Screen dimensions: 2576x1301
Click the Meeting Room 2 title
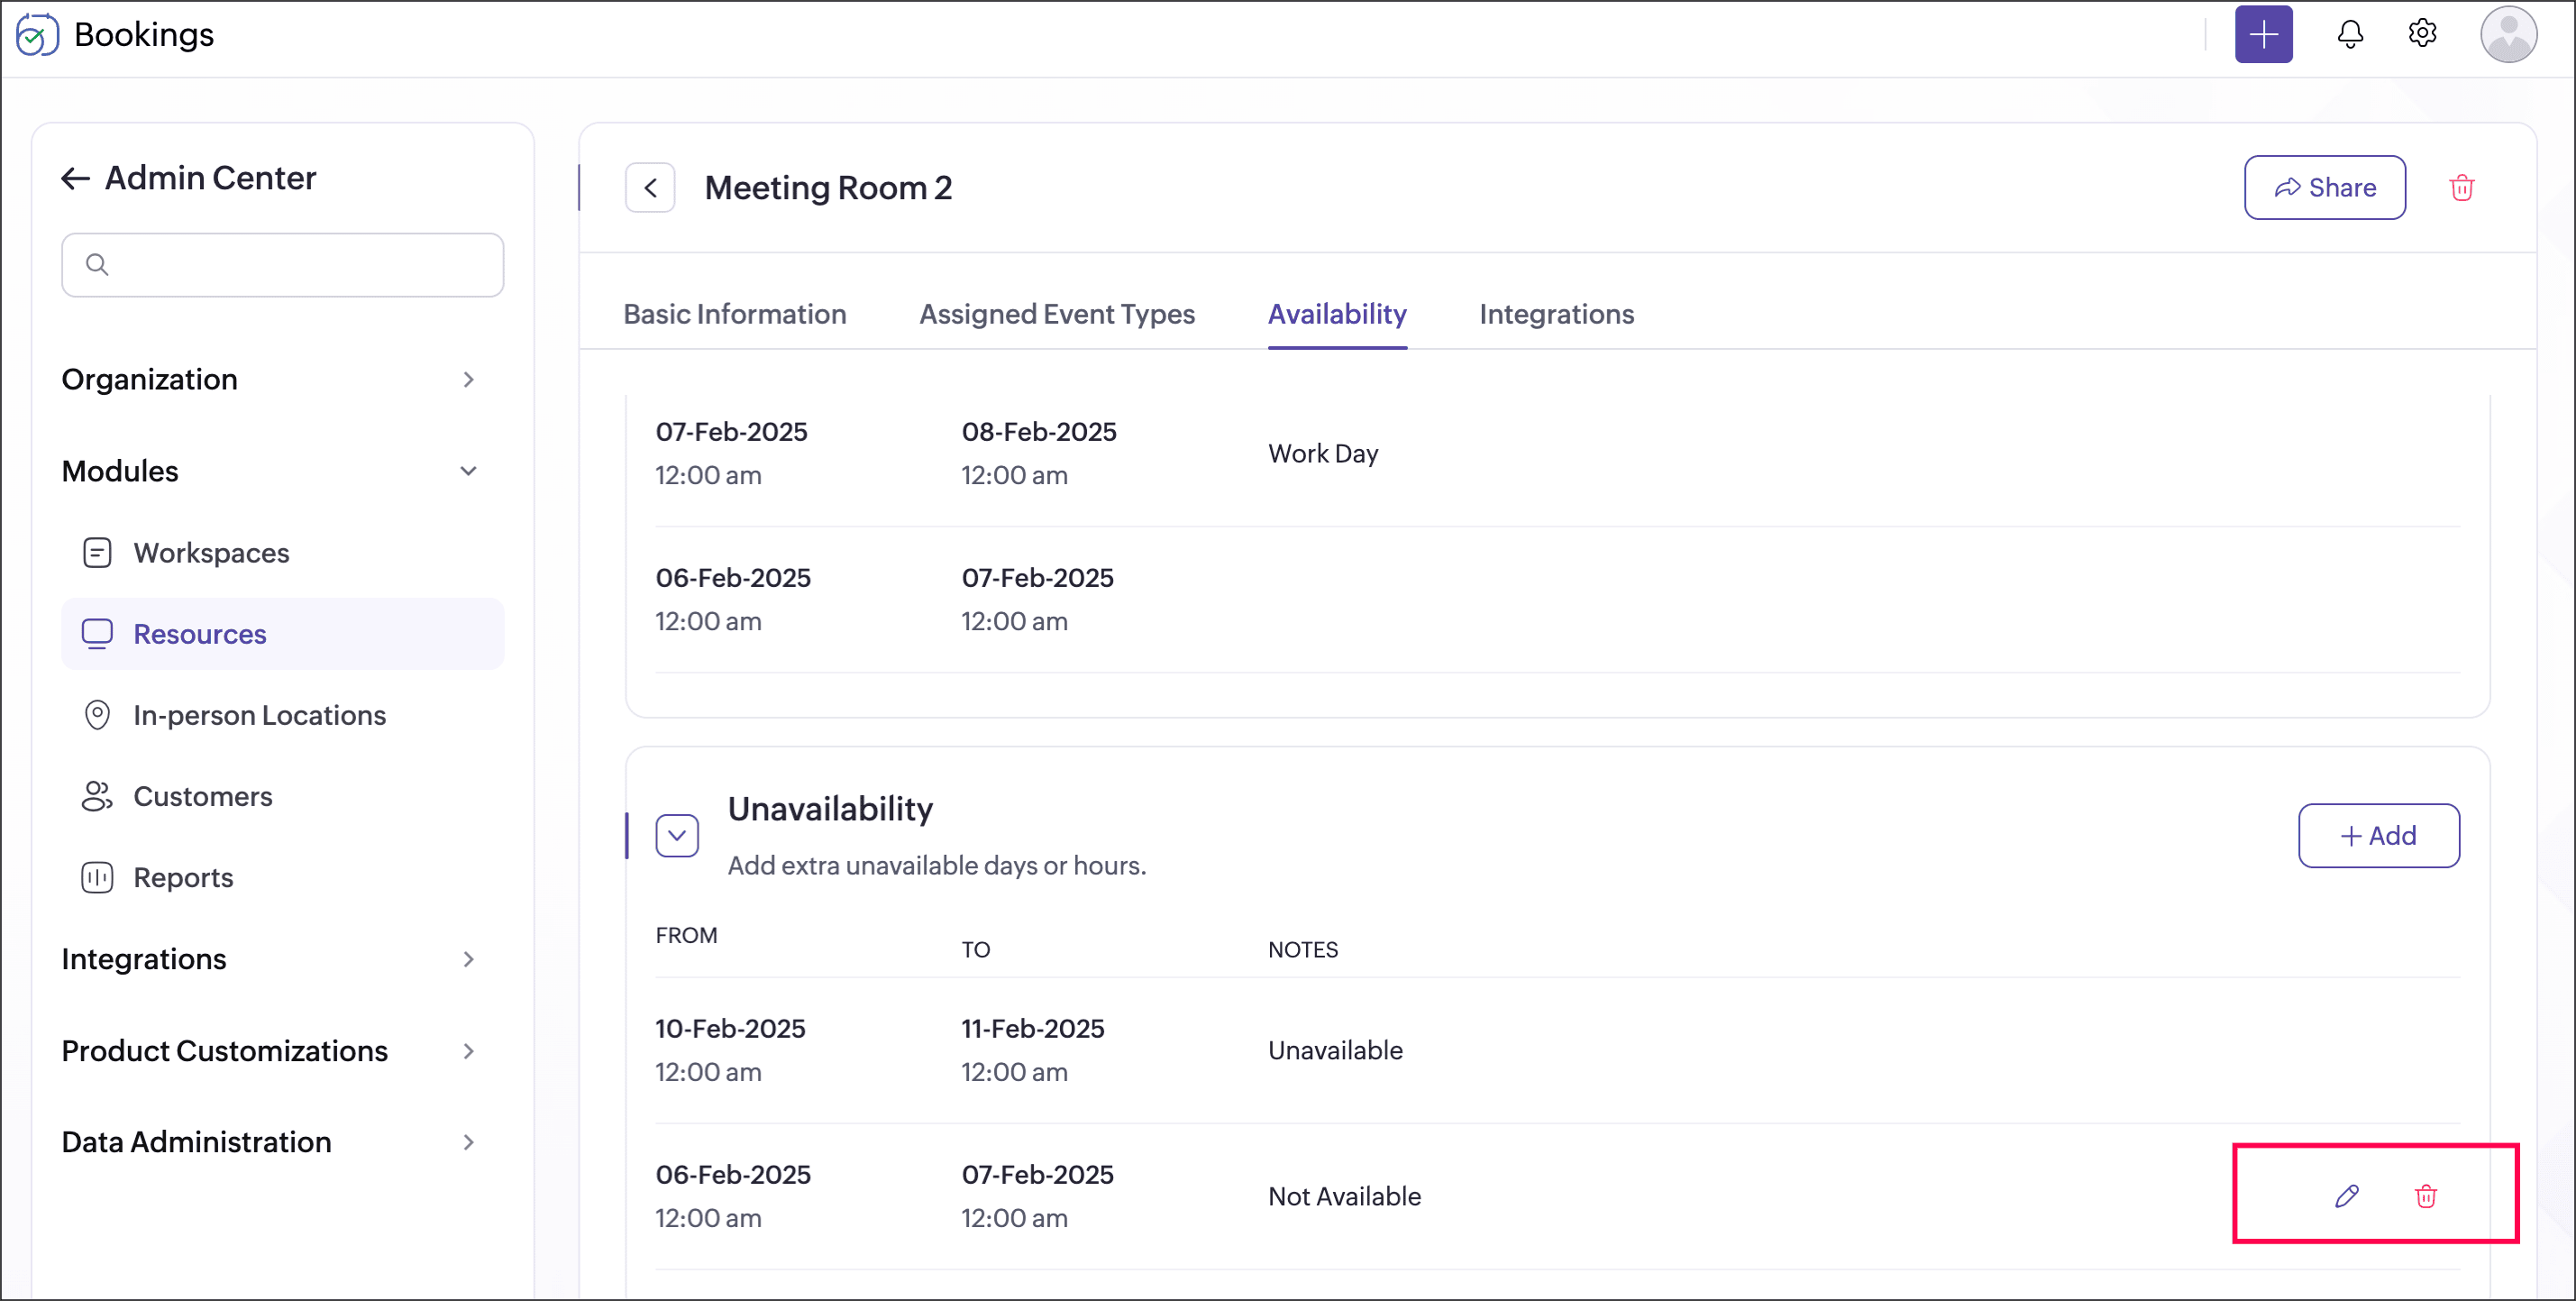tap(828, 188)
